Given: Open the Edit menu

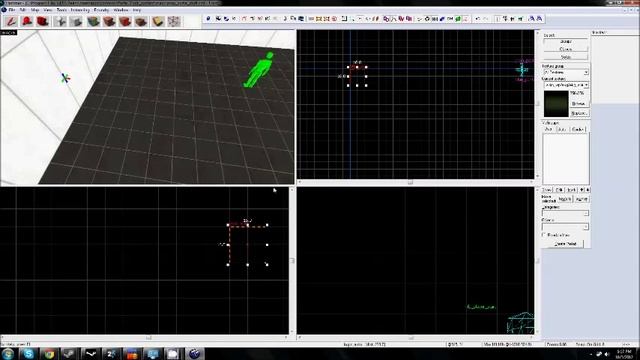Looking at the screenshot, I should pyautogui.click(x=23, y=9).
